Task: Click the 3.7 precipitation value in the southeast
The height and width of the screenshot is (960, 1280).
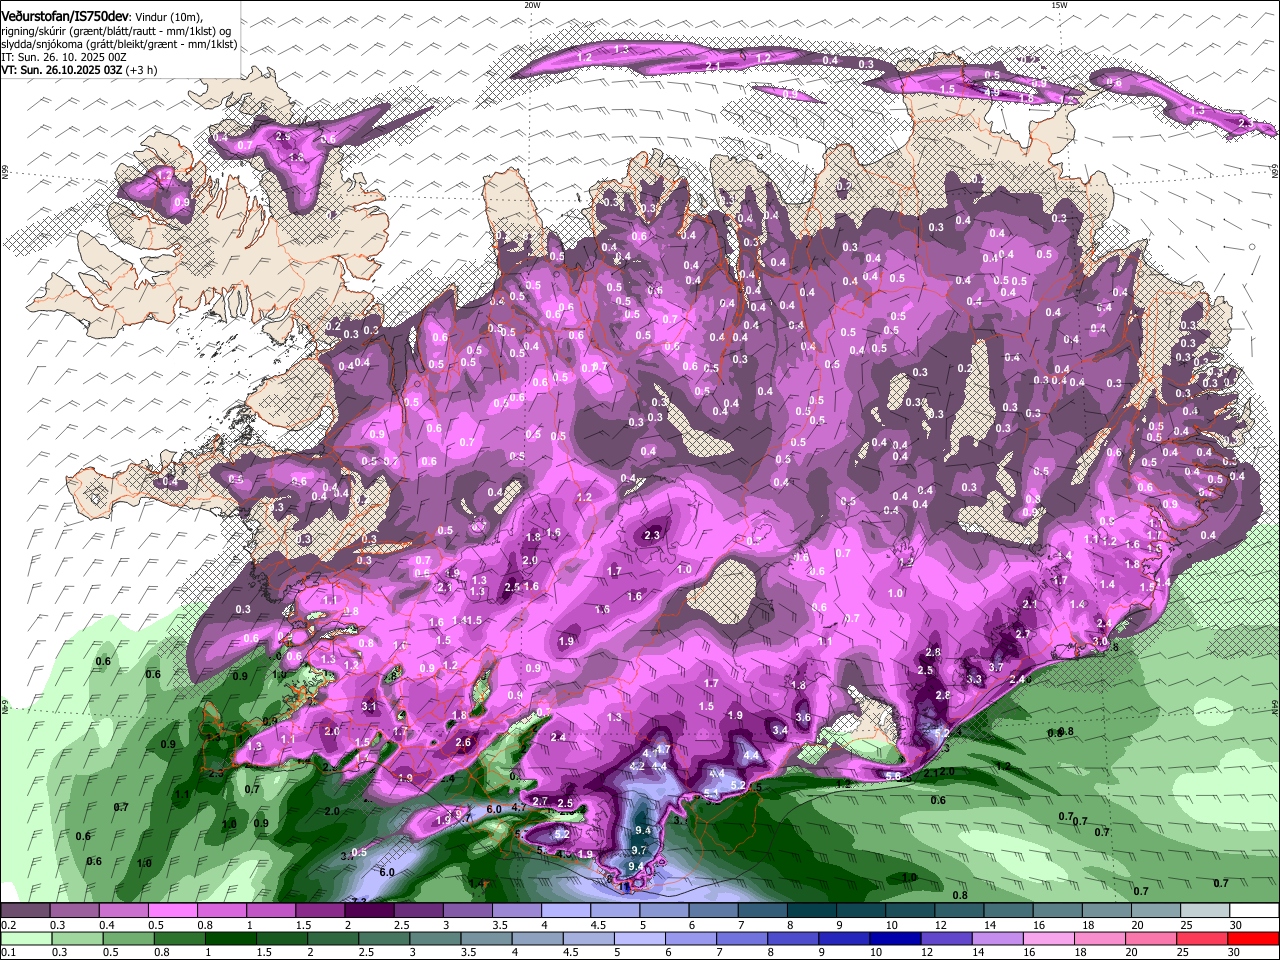Action: 996,667
